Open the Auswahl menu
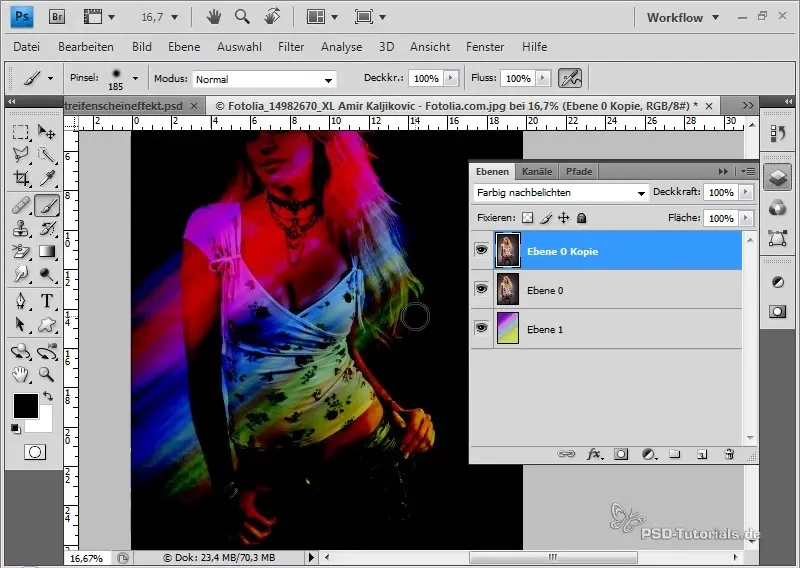Screen dimensions: 800x568 pyautogui.click(x=239, y=47)
